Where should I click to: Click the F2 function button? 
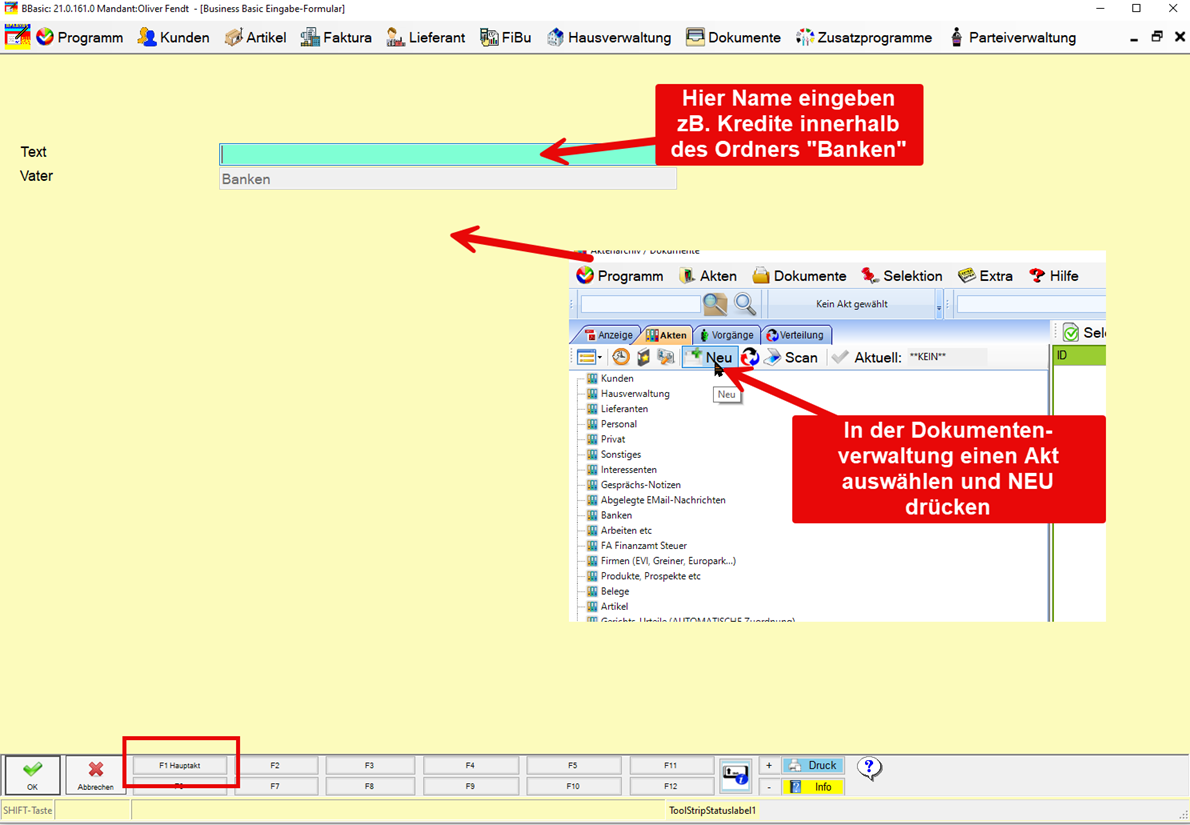tap(275, 765)
